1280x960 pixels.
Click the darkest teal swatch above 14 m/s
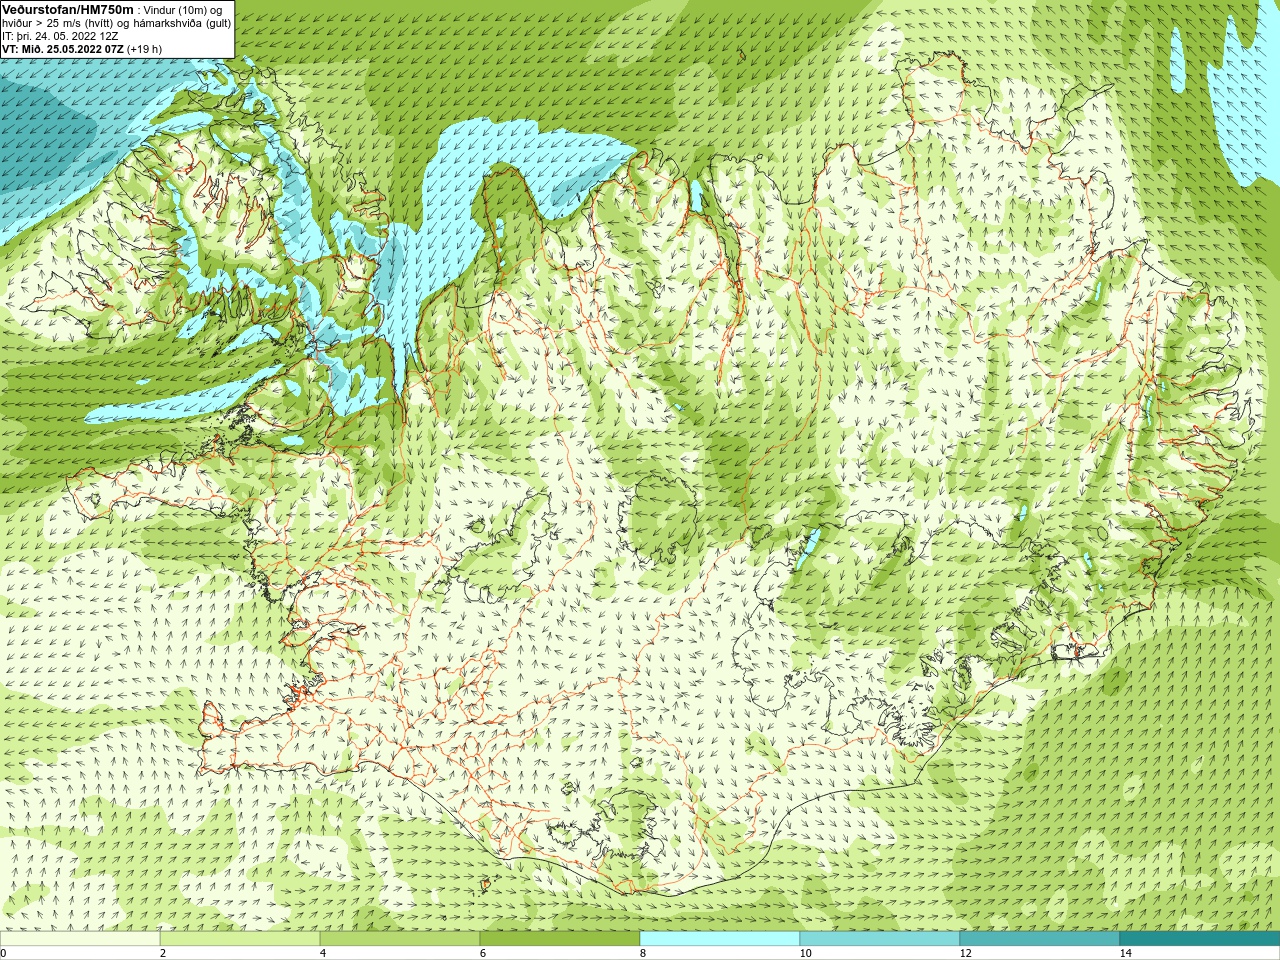pyautogui.click(x=1200, y=939)
